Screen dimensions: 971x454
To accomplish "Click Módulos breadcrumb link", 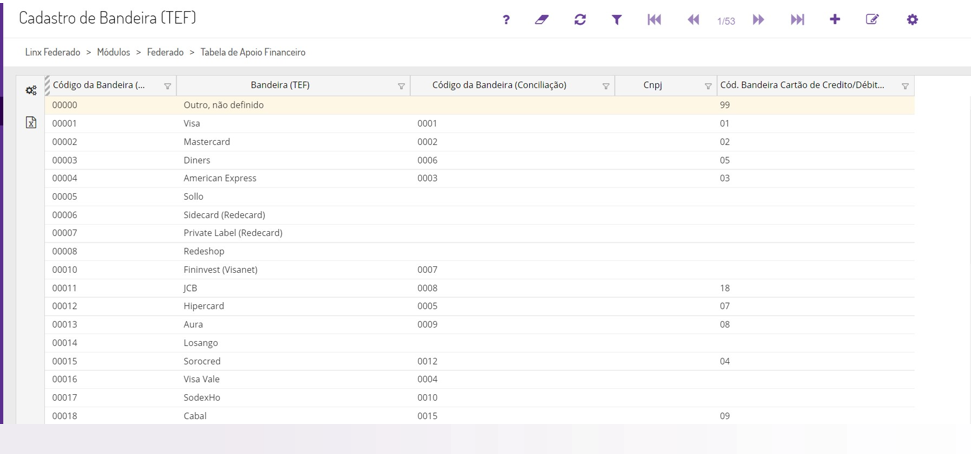I will pos(113,53).
